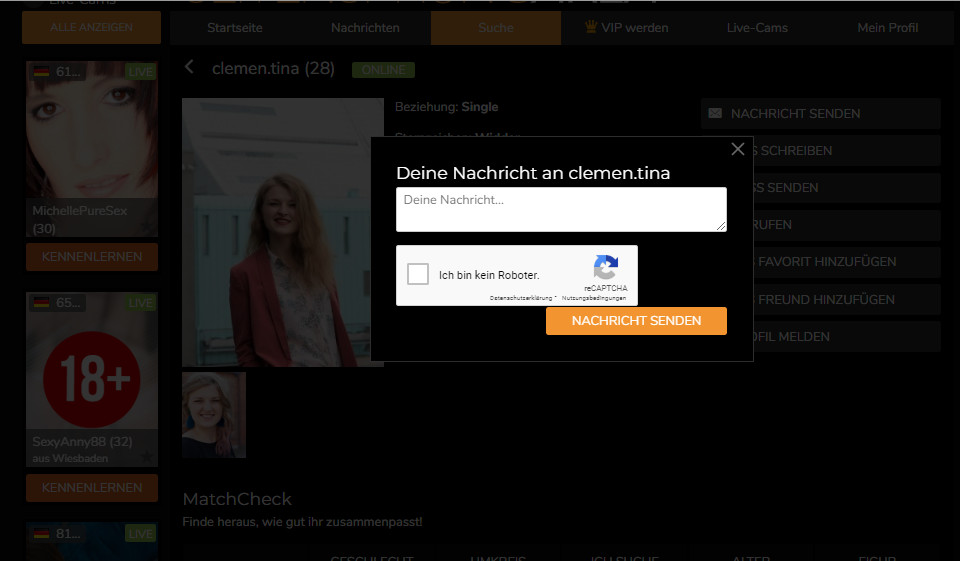Open the Suche tab
960x561 pixels.
[496, 28]
